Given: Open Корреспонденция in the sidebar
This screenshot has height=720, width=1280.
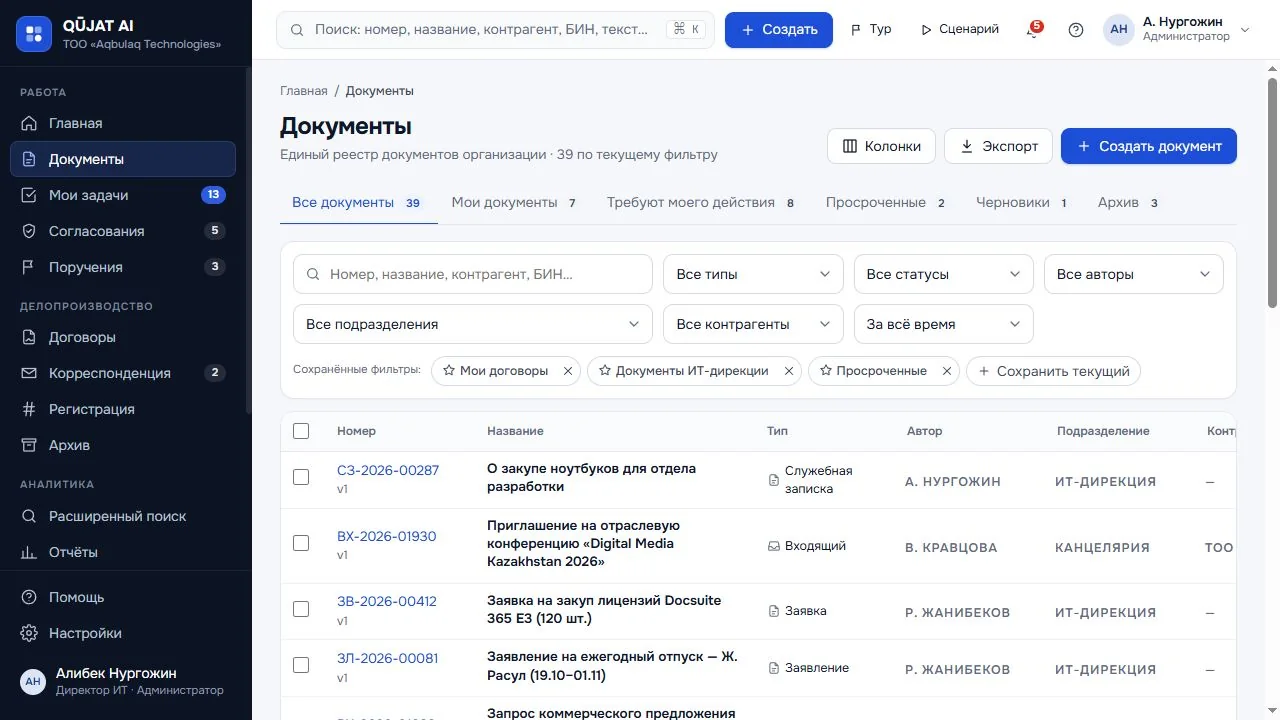Looking at the screenshot, I should coord(123,373).
